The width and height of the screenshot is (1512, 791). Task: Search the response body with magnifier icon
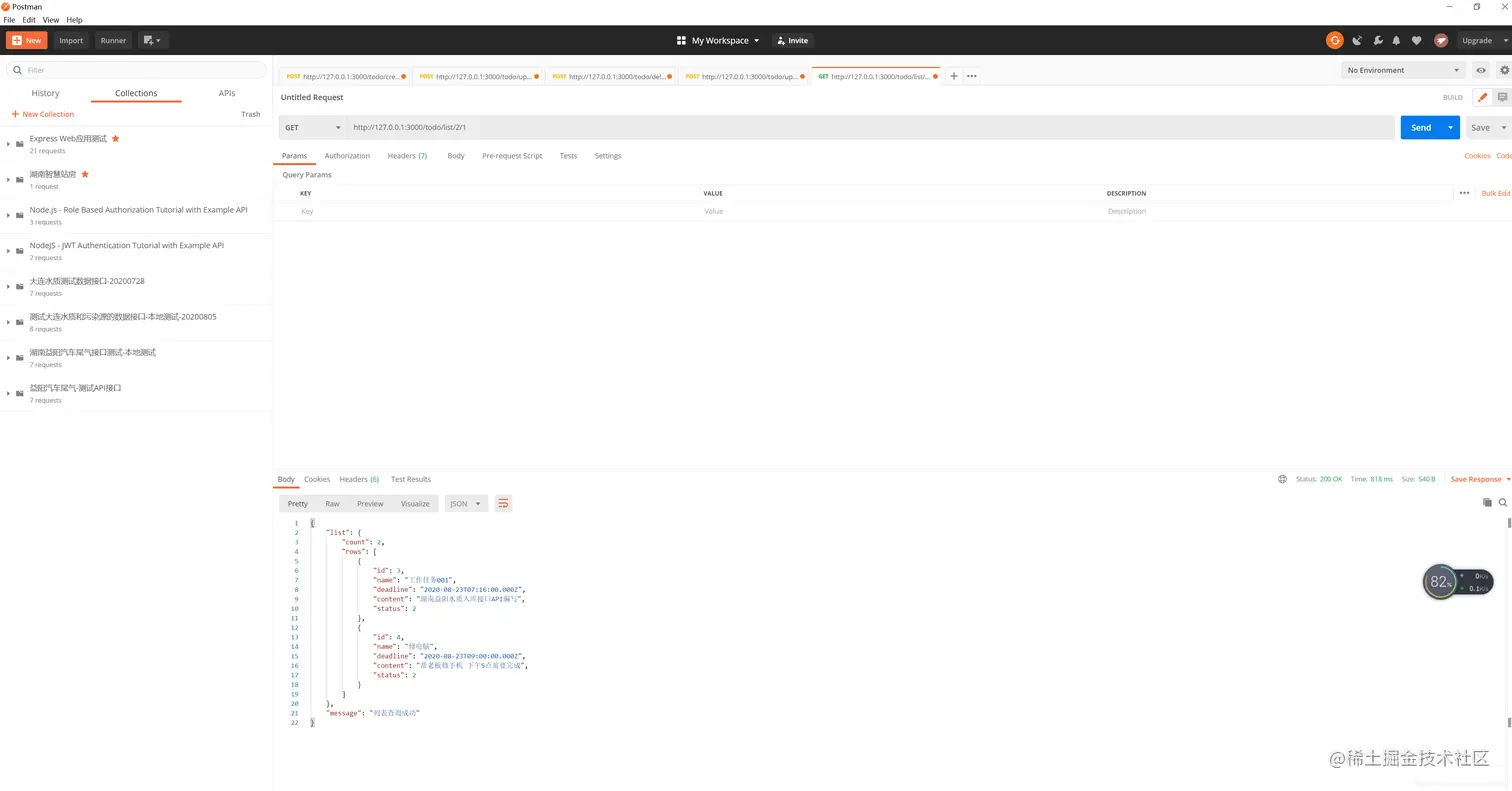coord(1503,502)
